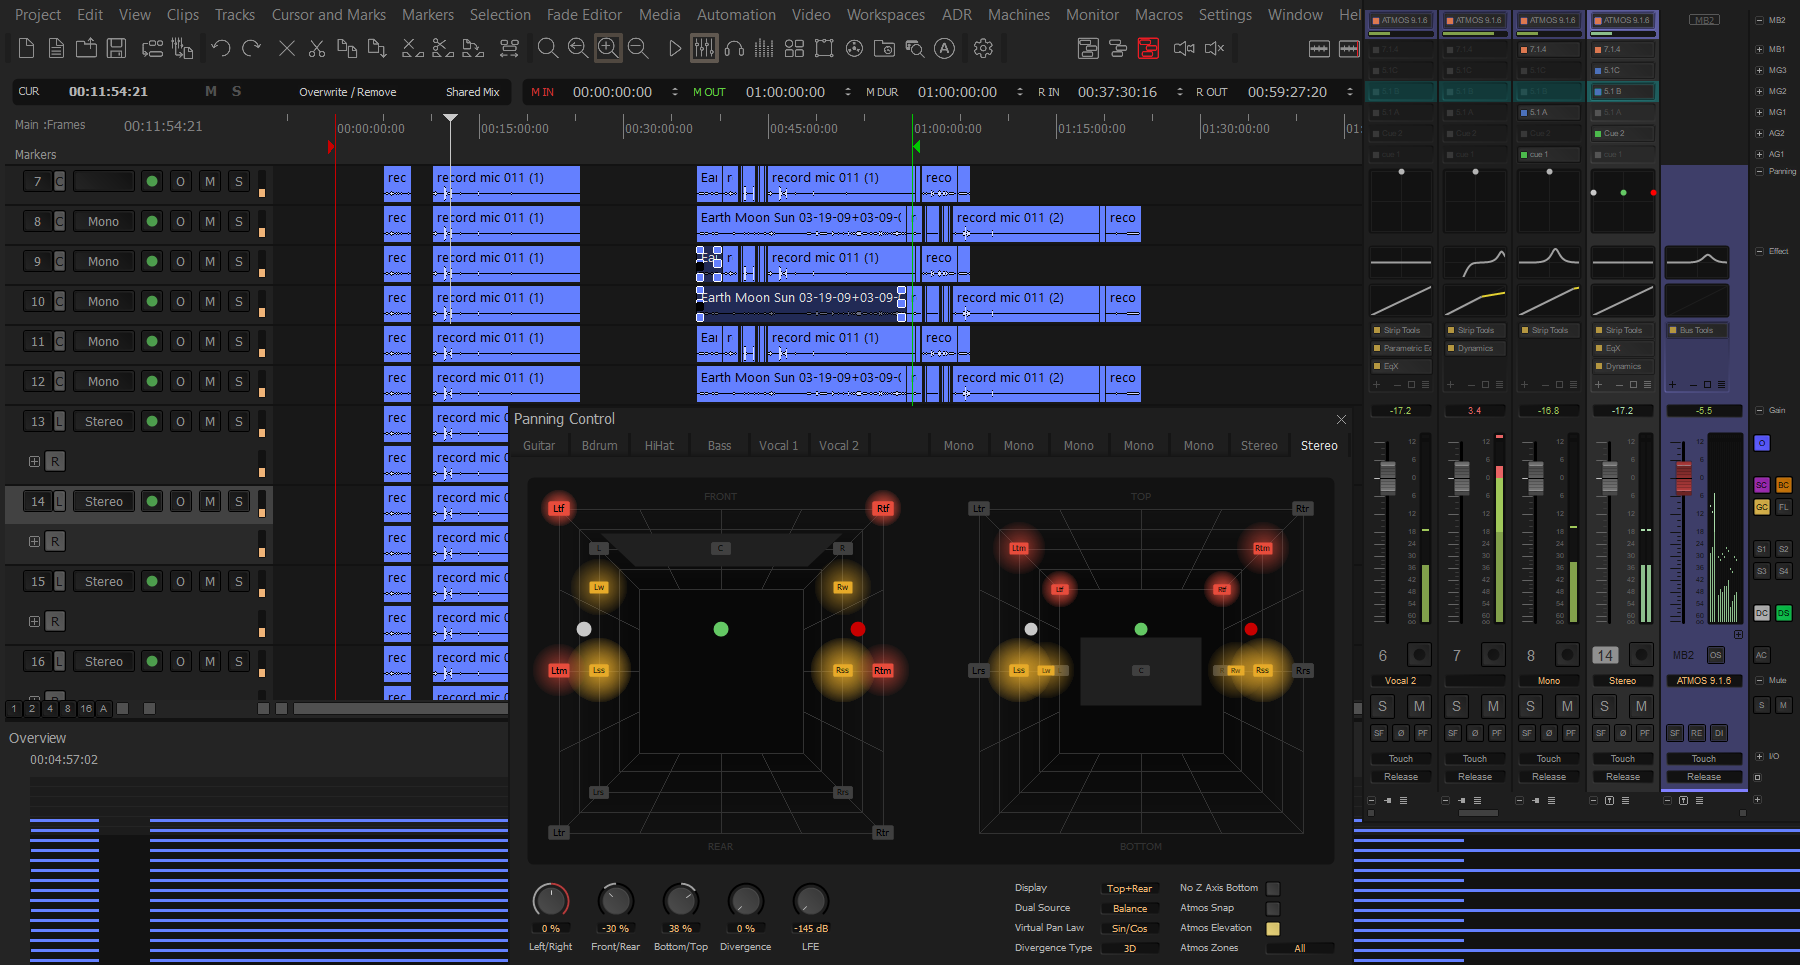Click the muted speaker icon in the toolbar
This screenshot has height=965, width=1800.
click(x=1213, y=48)
